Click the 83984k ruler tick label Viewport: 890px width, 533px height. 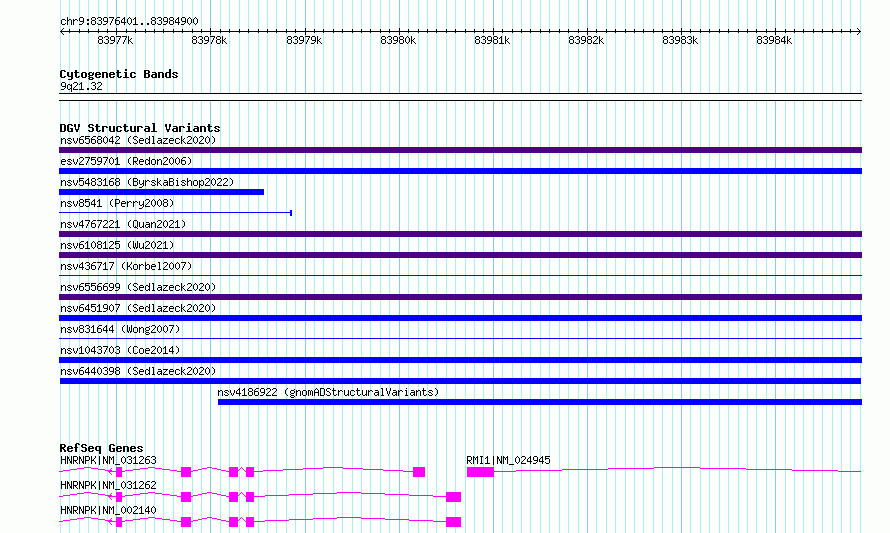click(x=774, y=40)
